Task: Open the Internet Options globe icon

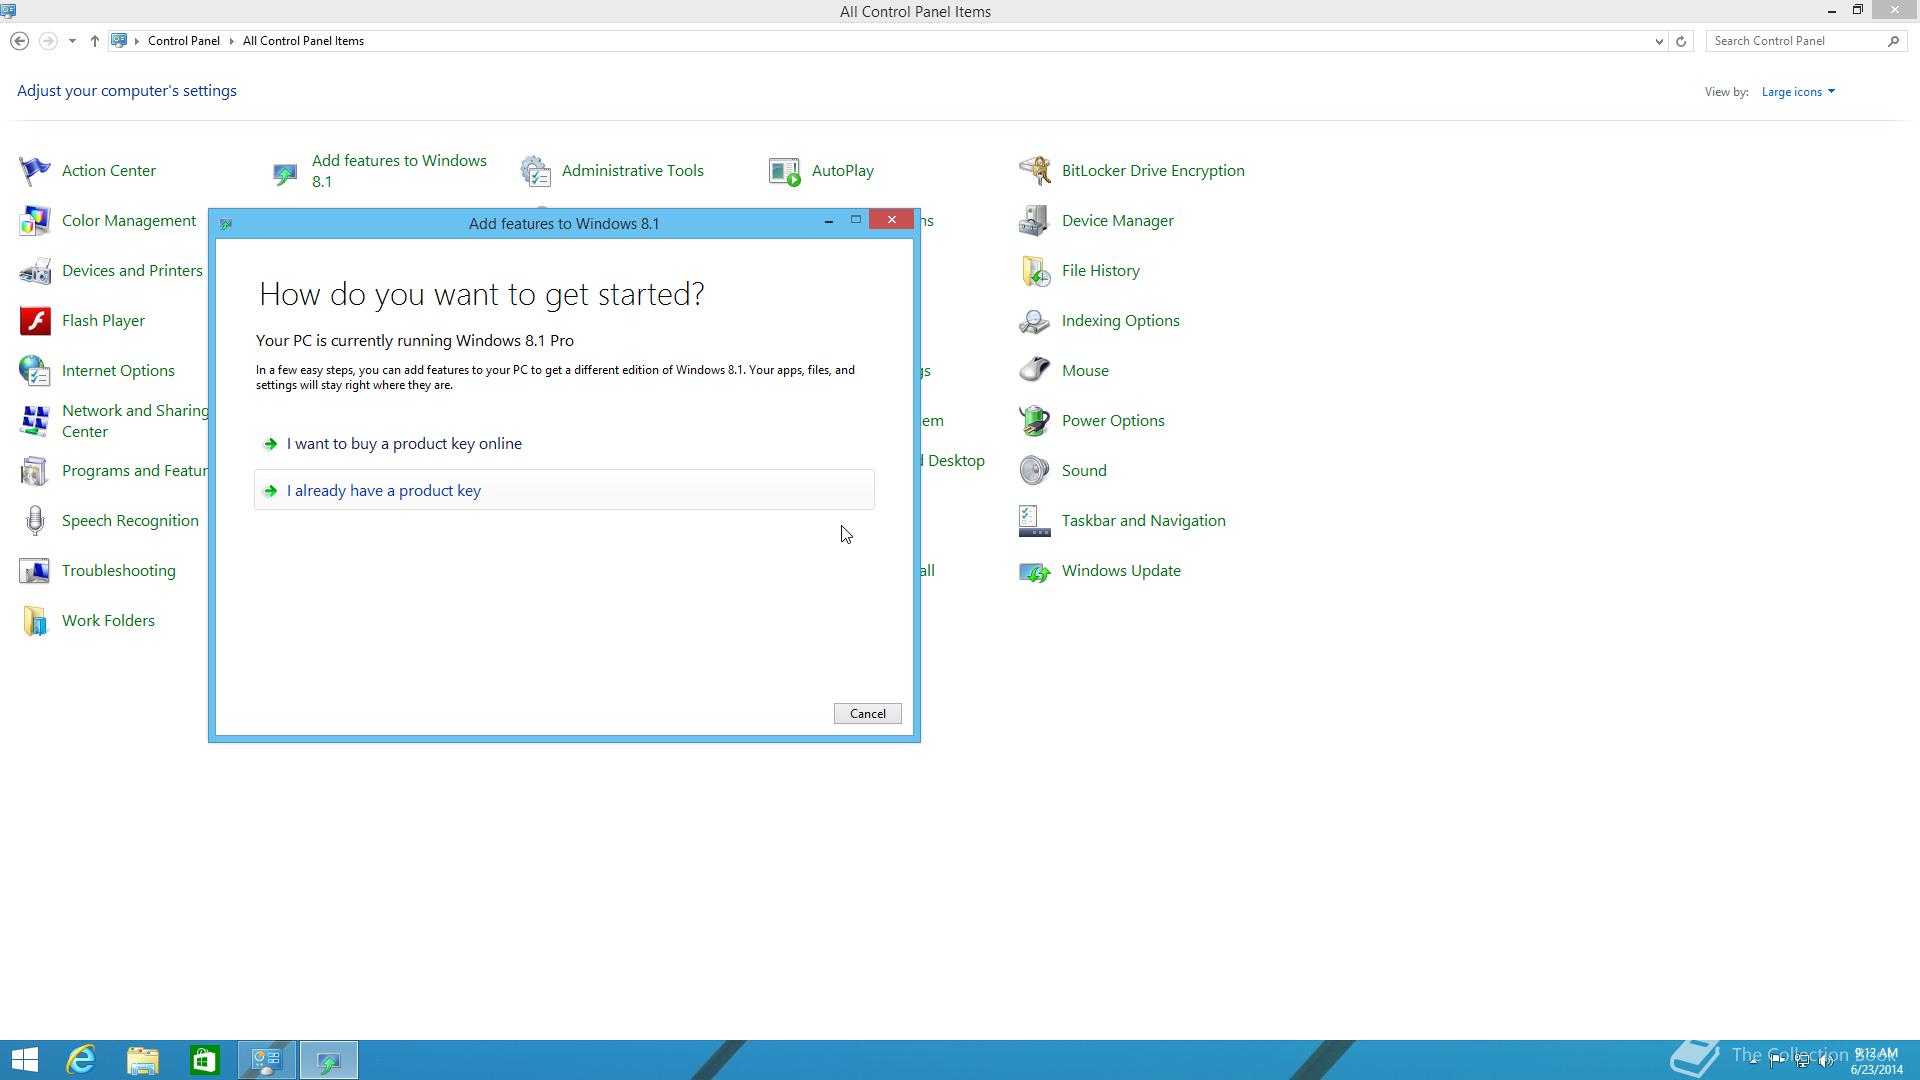Action: click(x=35, y=371)
